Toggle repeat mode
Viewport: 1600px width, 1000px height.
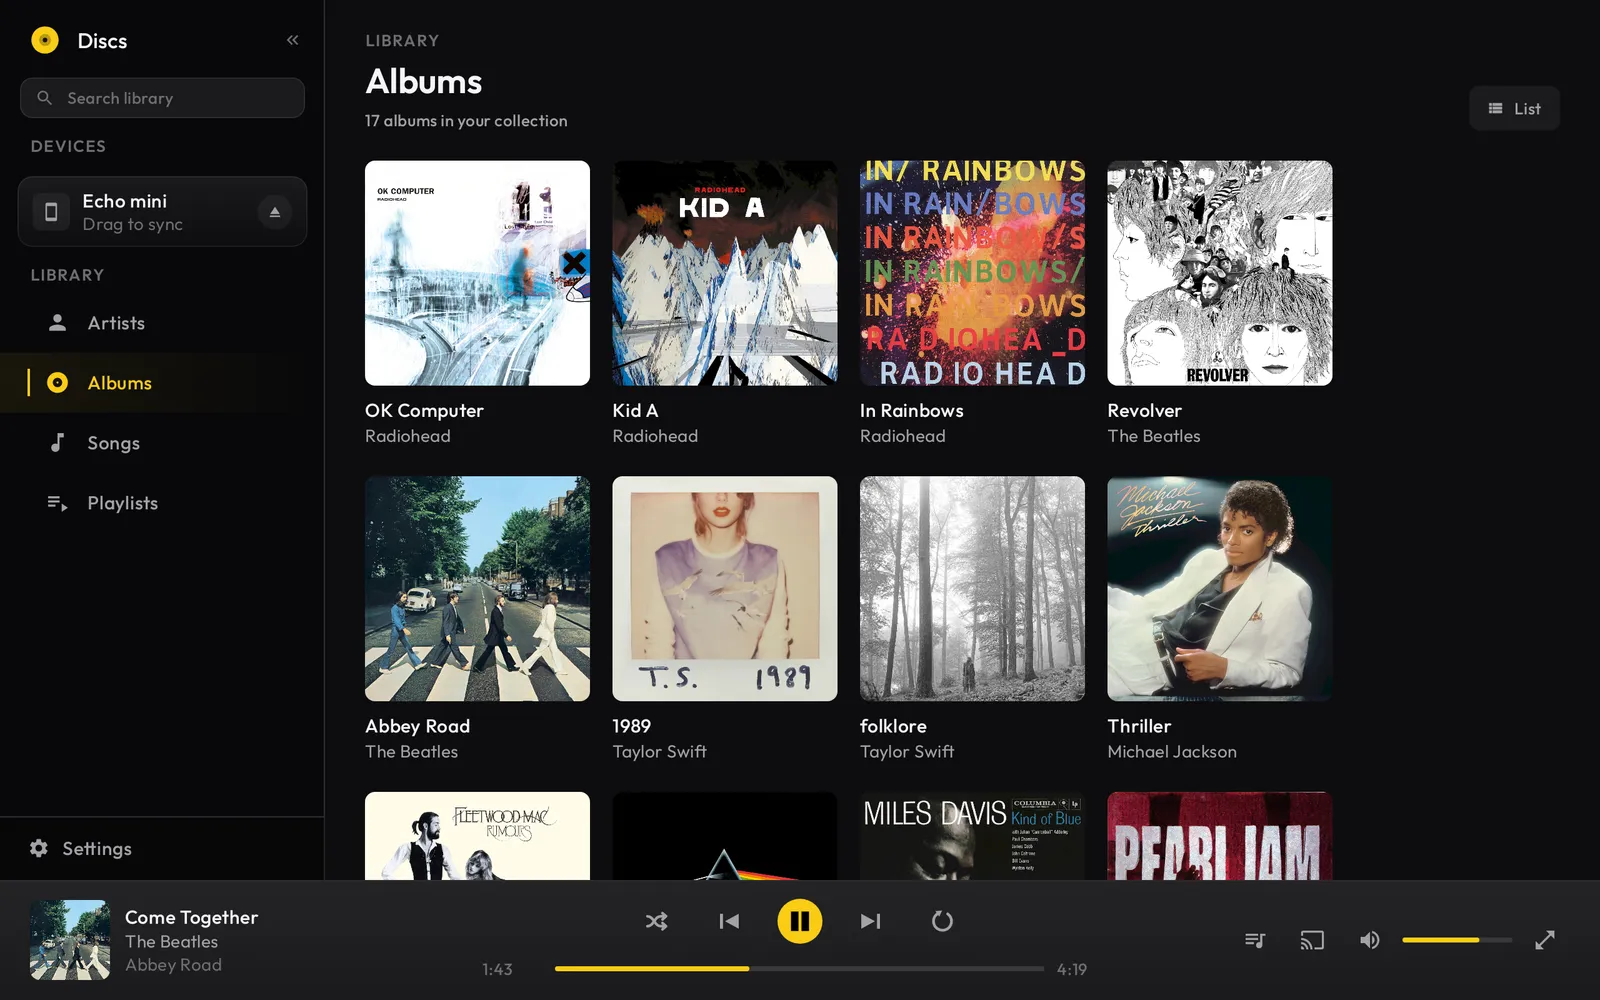942,921
